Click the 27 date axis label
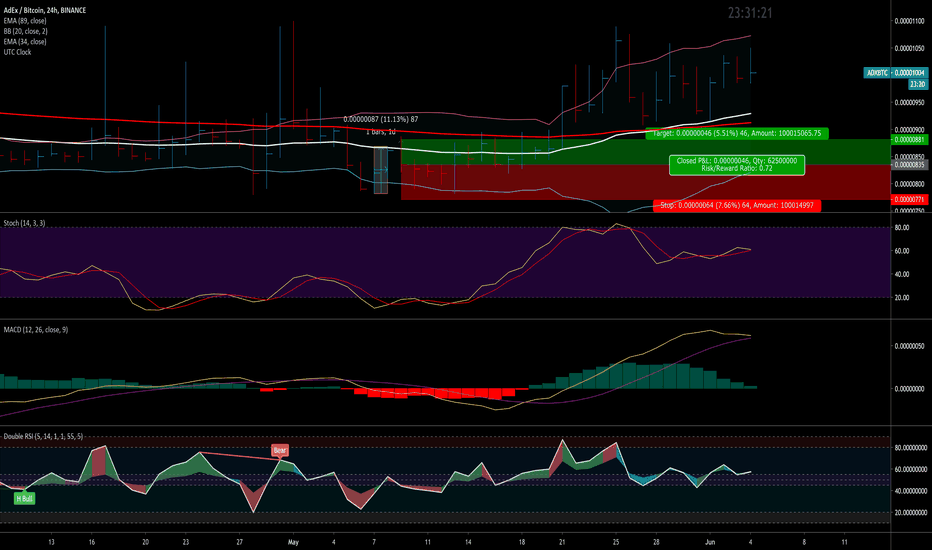 tap(240, 542)
